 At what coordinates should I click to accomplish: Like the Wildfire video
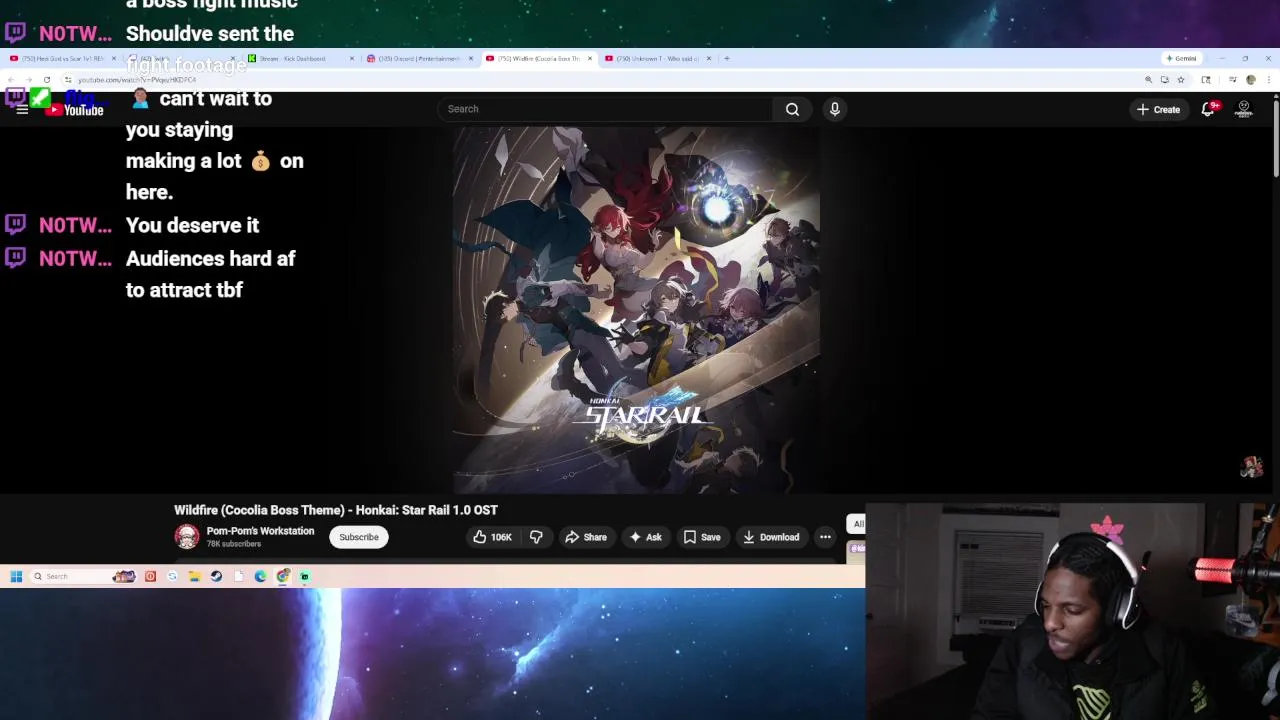[x=492, y=537]
